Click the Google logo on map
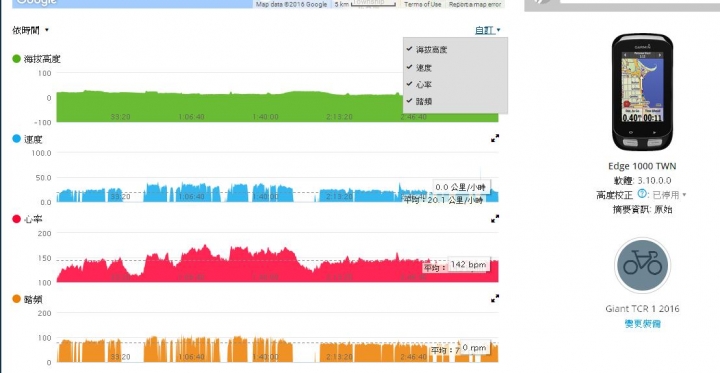This screenshot has height=373, width=720. (x=37, y=2)
